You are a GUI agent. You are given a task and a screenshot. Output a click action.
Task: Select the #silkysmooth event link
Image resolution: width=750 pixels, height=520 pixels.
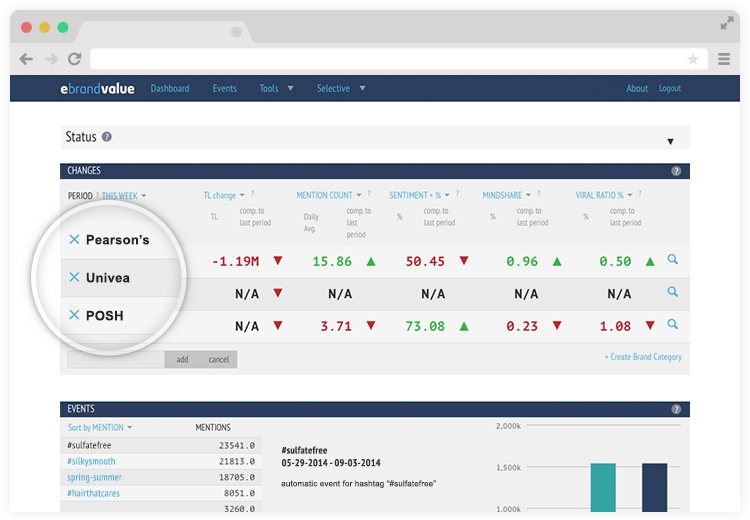(x=91, y=462)
